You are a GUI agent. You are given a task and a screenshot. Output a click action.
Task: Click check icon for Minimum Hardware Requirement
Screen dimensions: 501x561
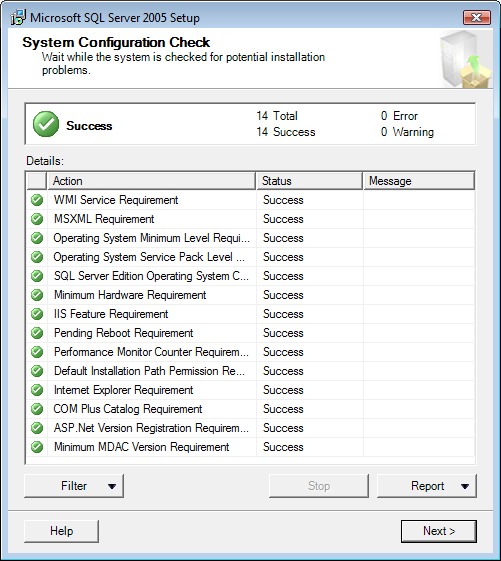point(37,295)
